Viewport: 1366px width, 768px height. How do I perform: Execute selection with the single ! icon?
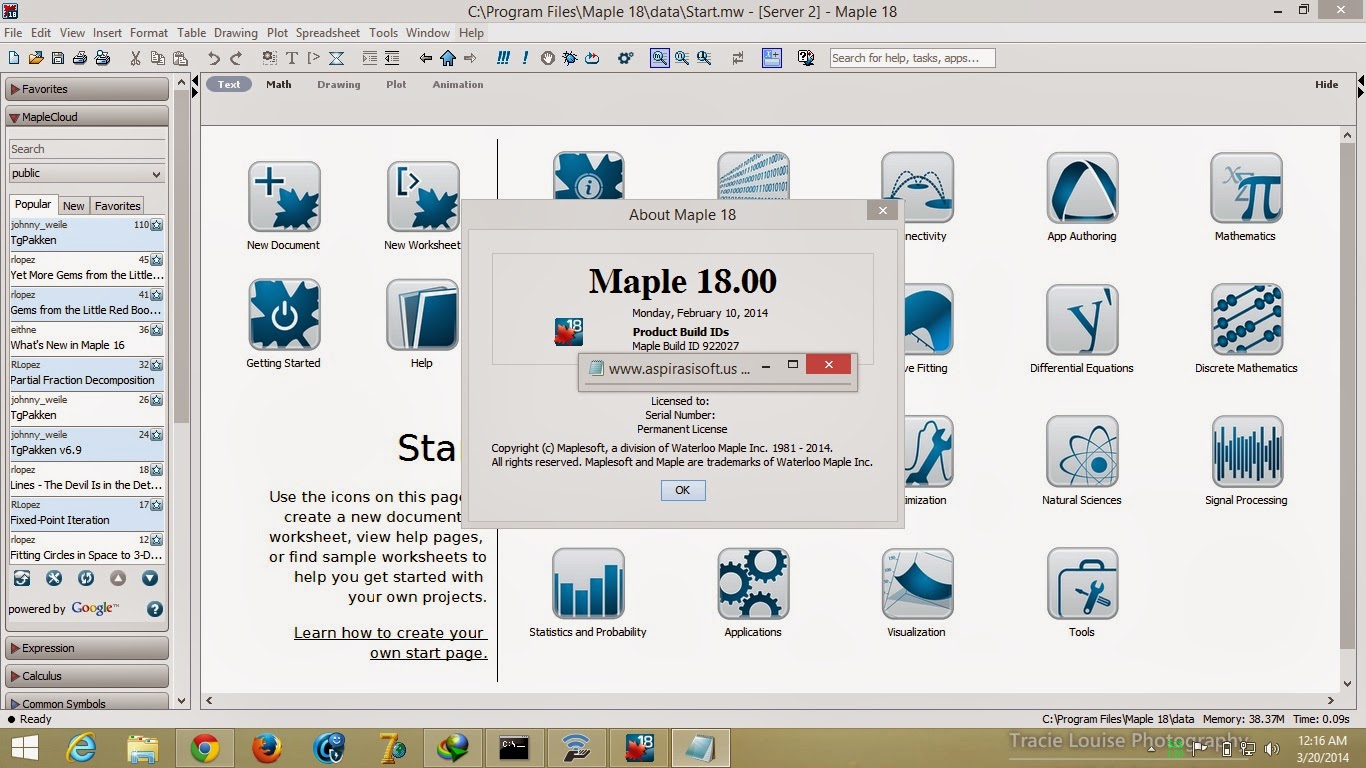pyautogui.click(x=525, y=58)
